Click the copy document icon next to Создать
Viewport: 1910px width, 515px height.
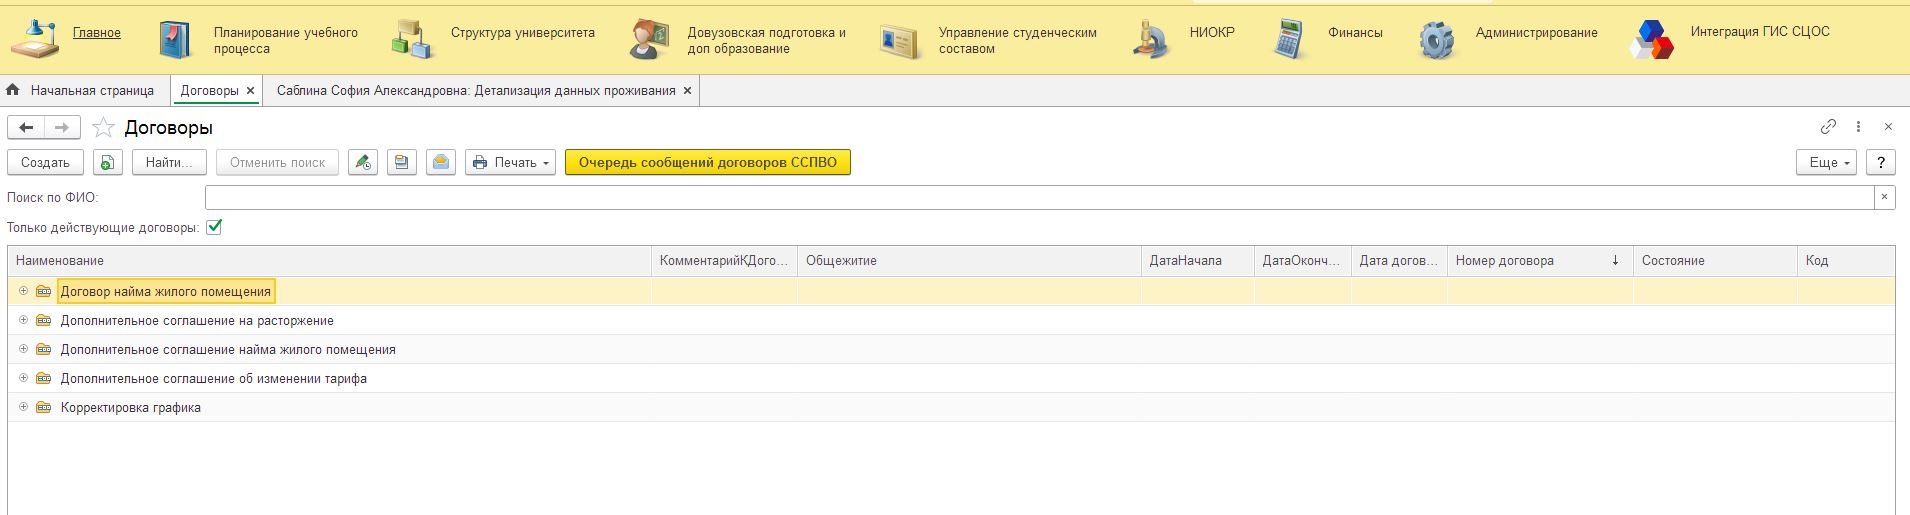click(107, 162)
